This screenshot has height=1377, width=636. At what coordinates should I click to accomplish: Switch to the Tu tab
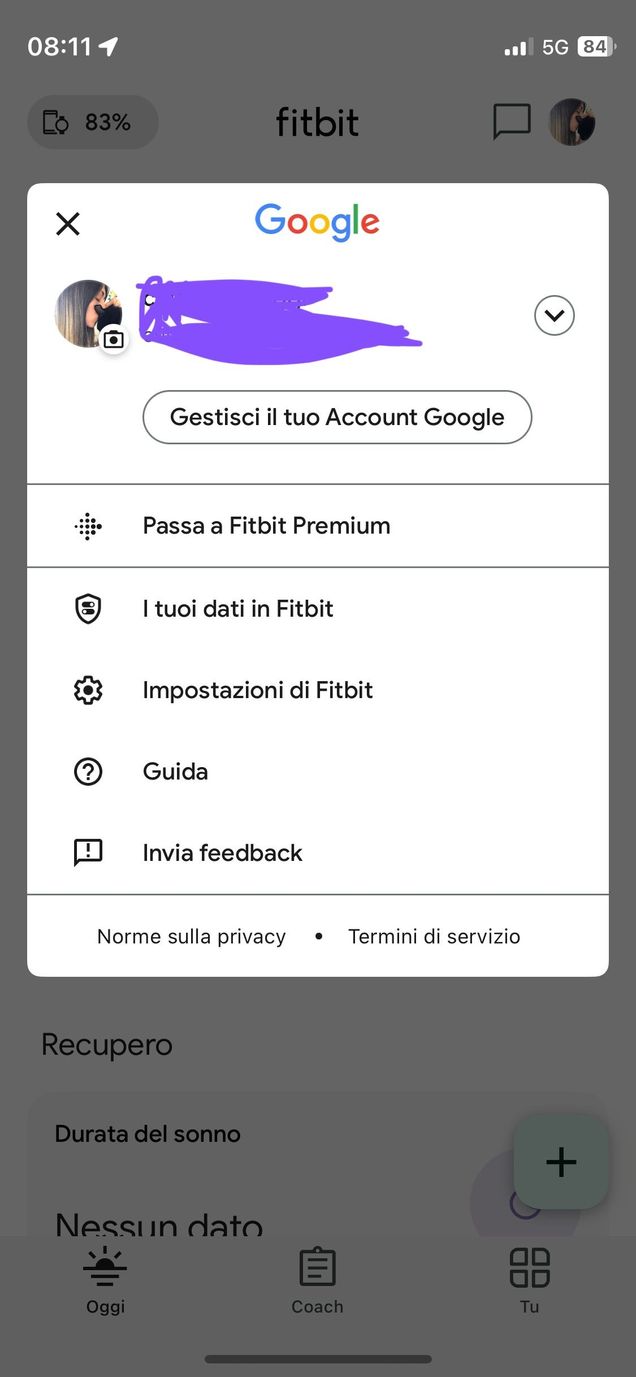(529, 1280)
